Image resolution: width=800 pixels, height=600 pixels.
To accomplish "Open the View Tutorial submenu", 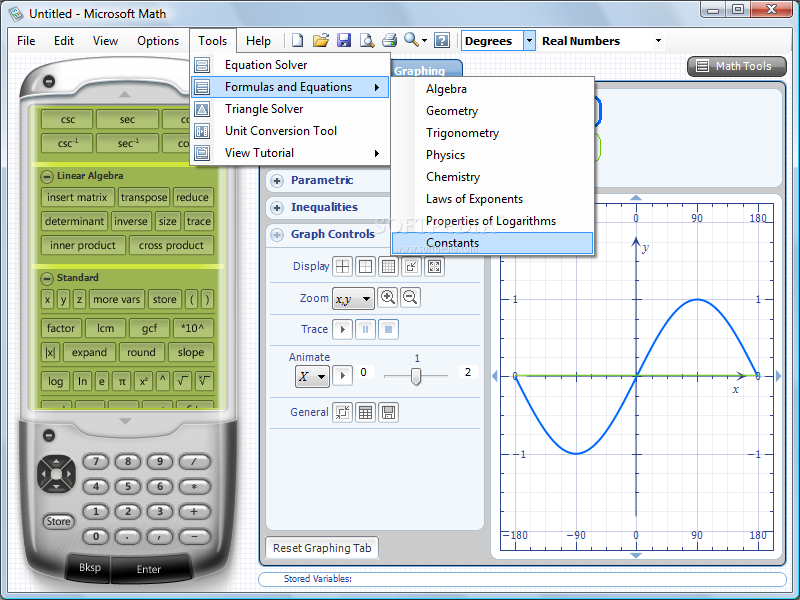I will pos(290,153).
